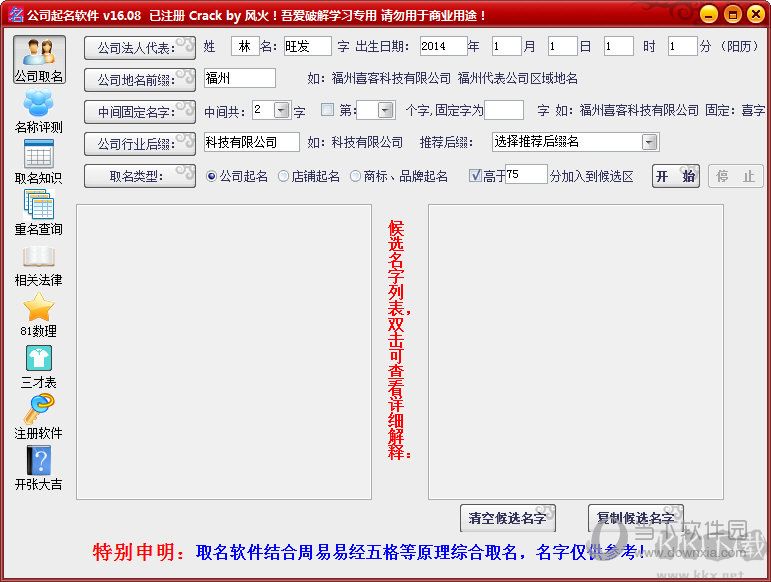Expand the 第 position dropdown
This screenshot has width=771, height=582.
(x=386, y=110)
